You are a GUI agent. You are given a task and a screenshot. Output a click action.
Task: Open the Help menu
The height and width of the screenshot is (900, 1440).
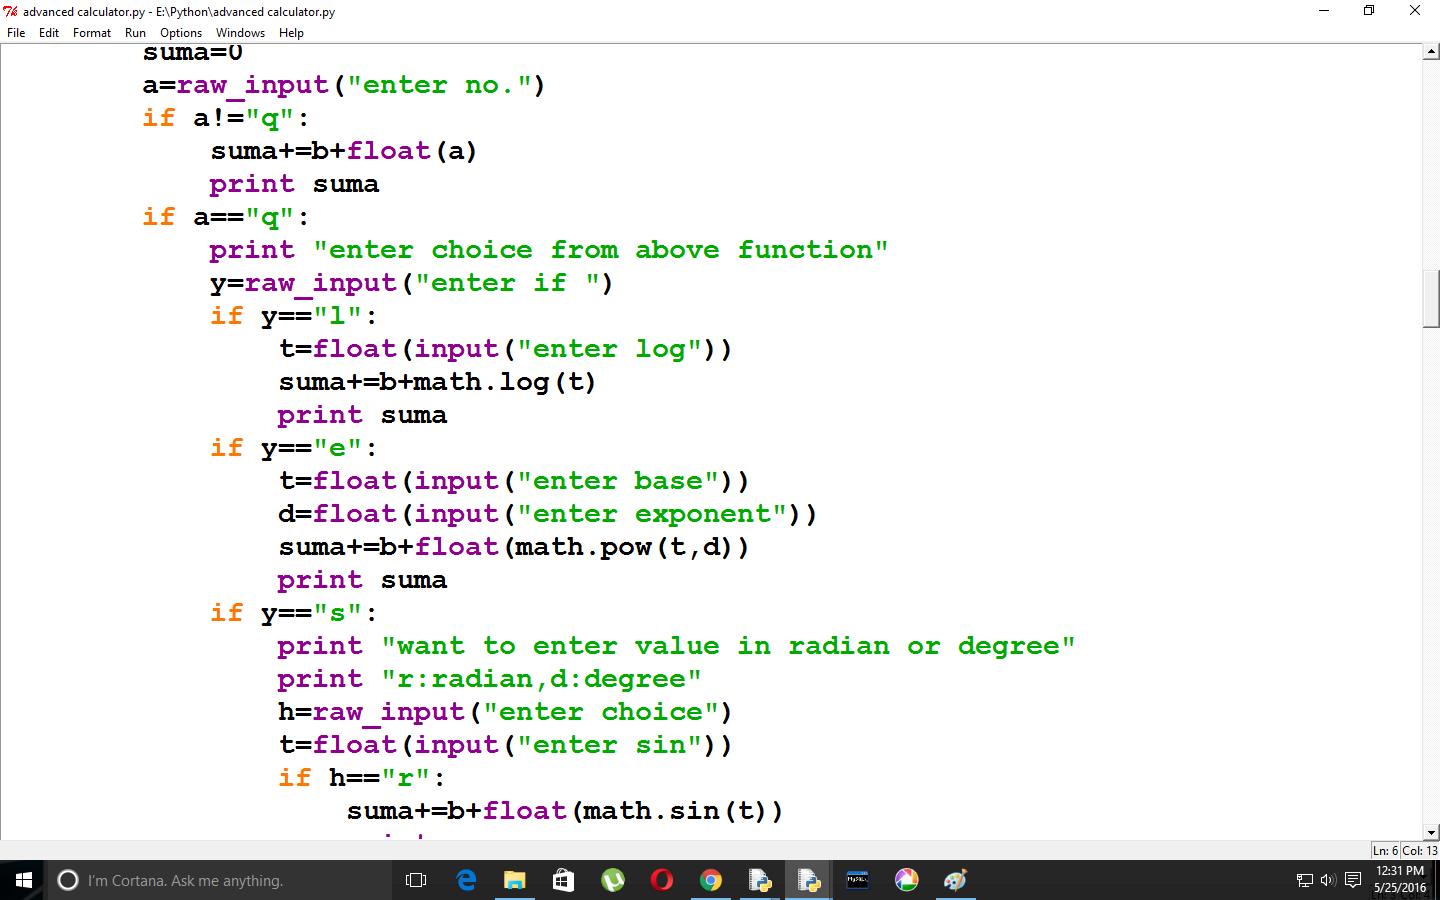coord(291,33)
